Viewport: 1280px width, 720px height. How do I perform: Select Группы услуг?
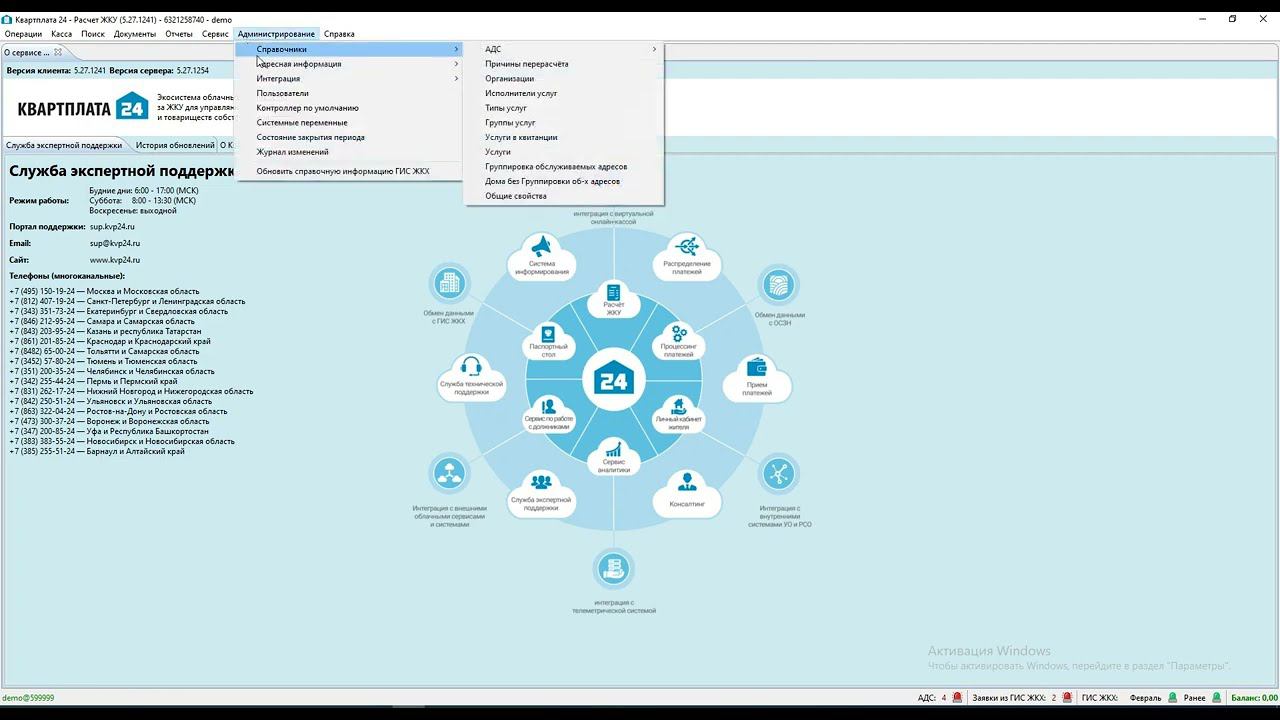point(564,122)
